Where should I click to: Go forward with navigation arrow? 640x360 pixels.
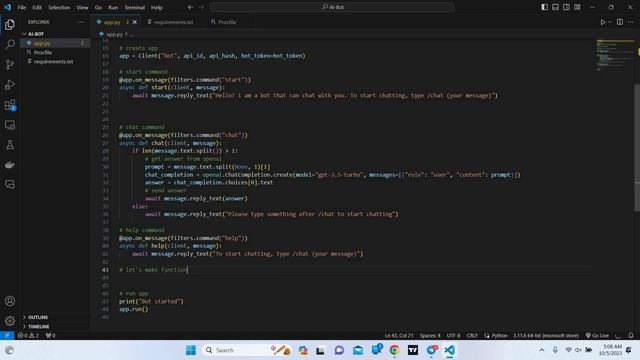click(202, 7)
